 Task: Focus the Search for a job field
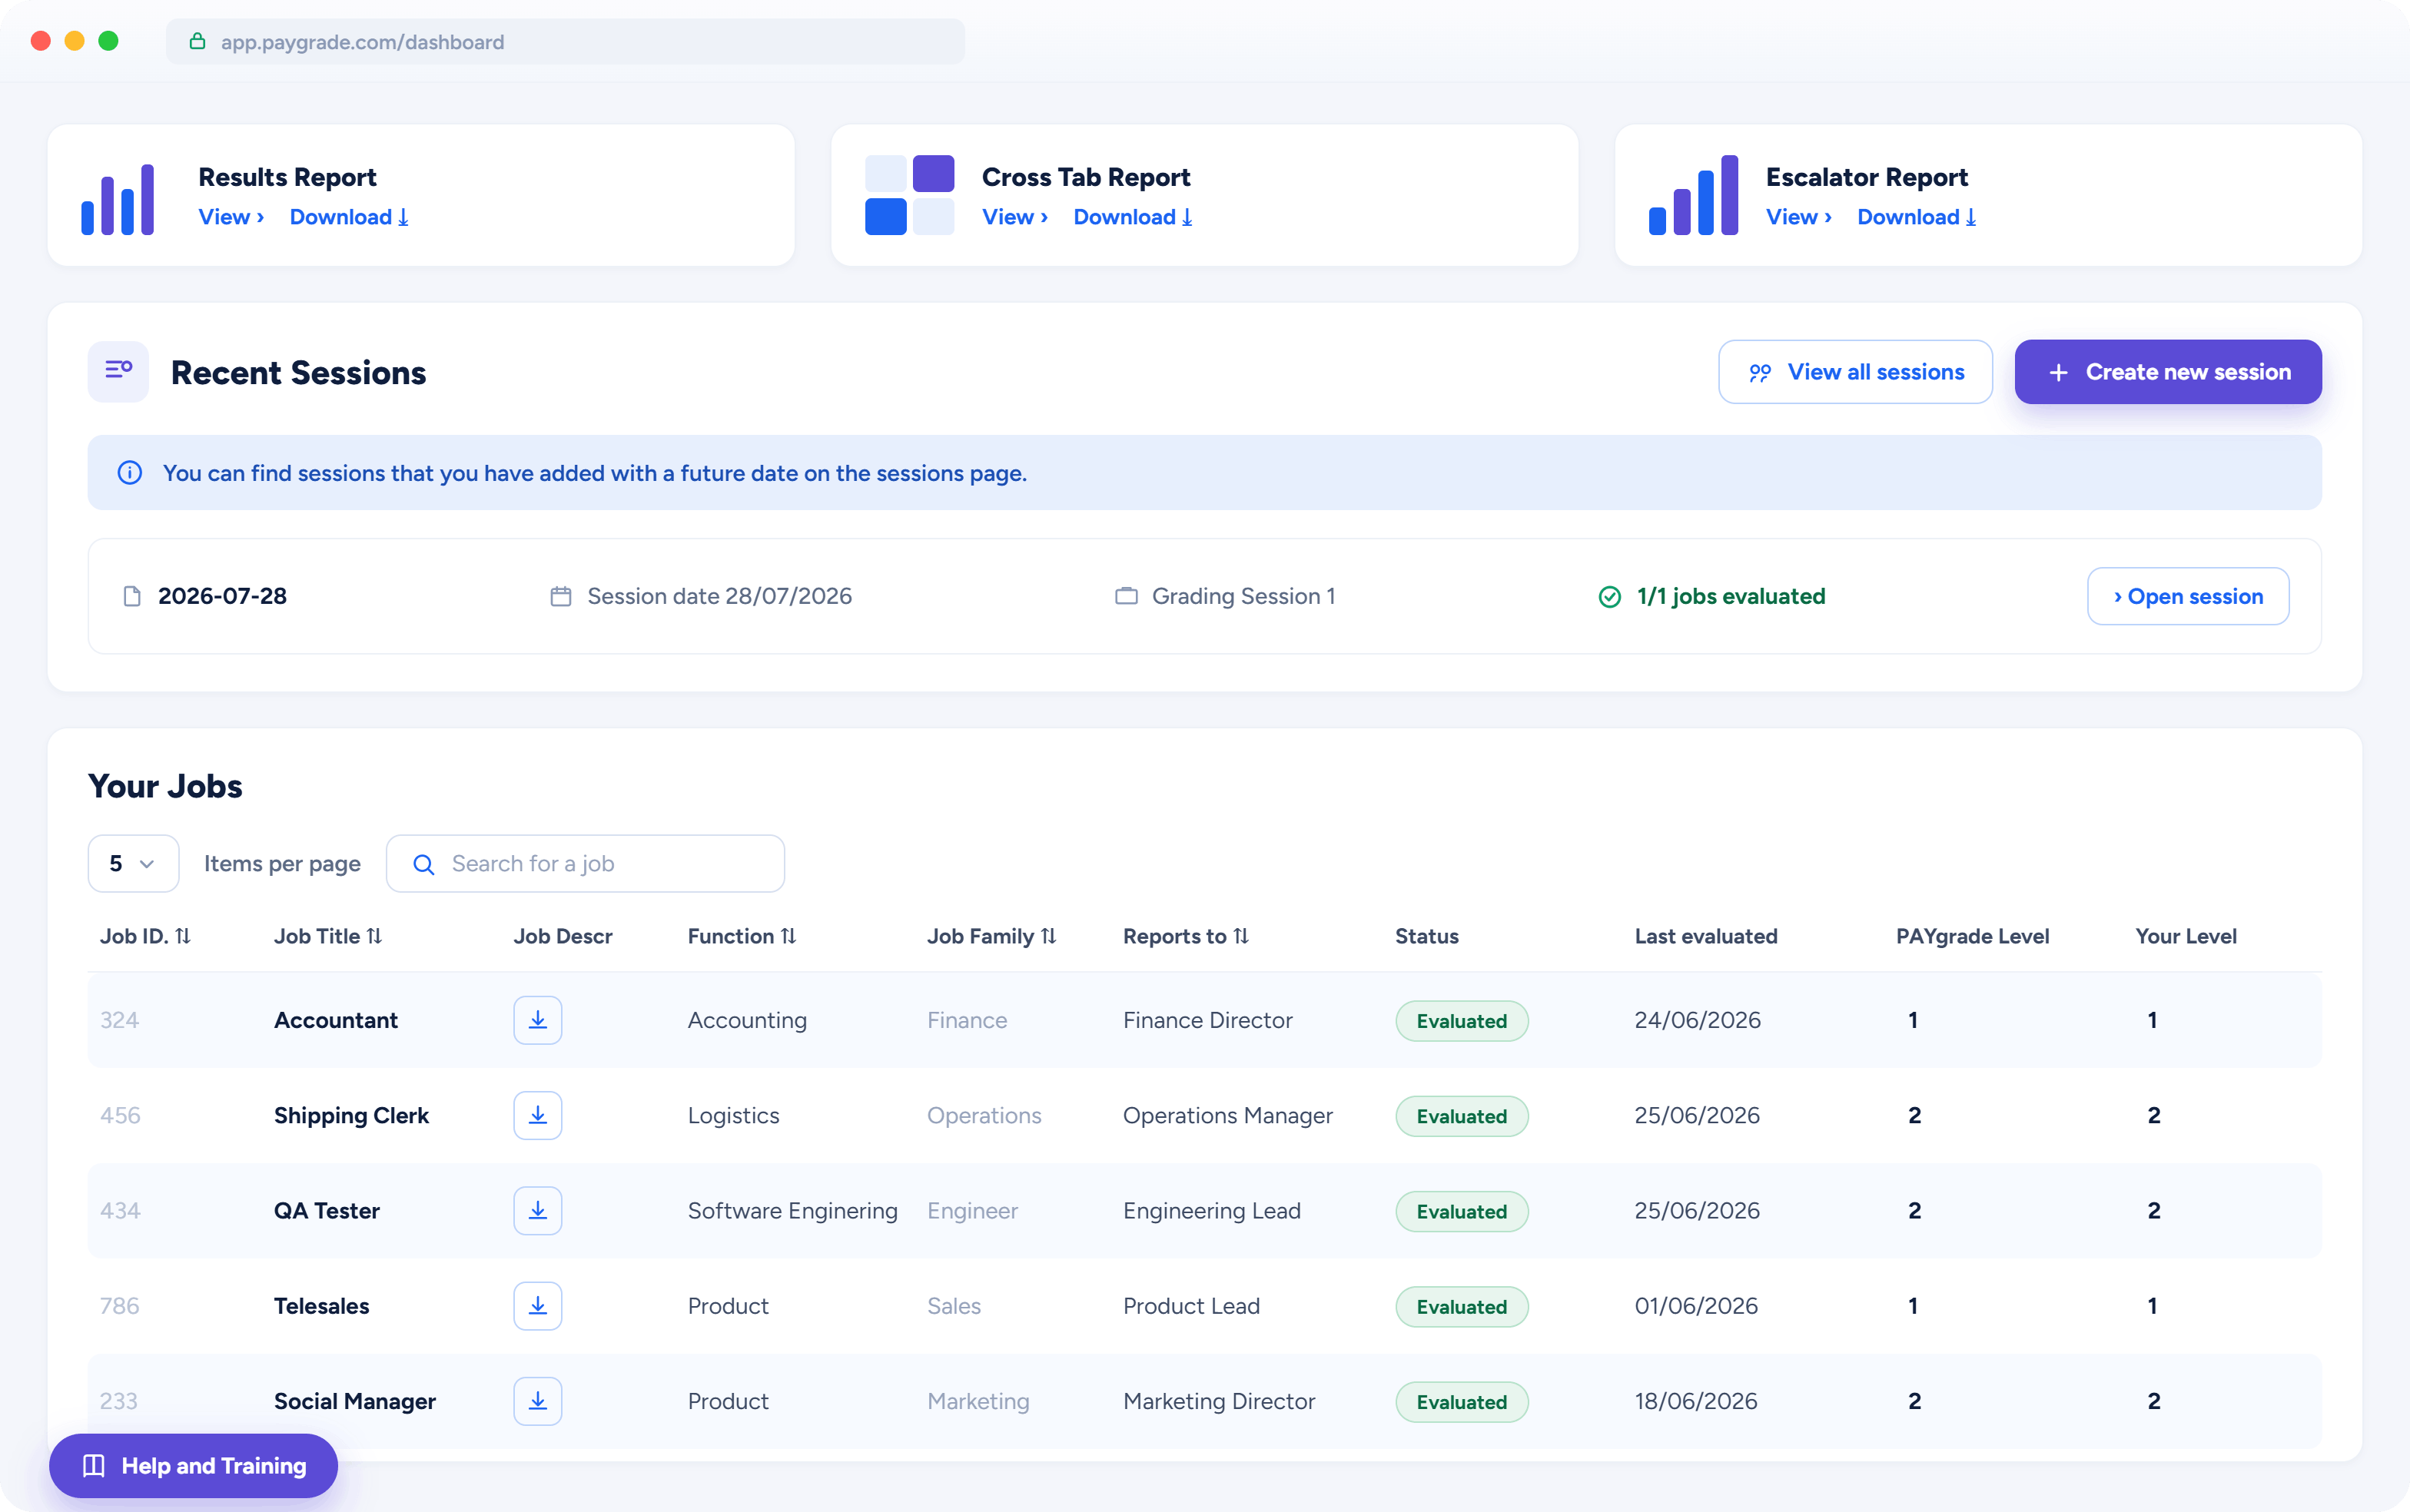click(585, 864)
